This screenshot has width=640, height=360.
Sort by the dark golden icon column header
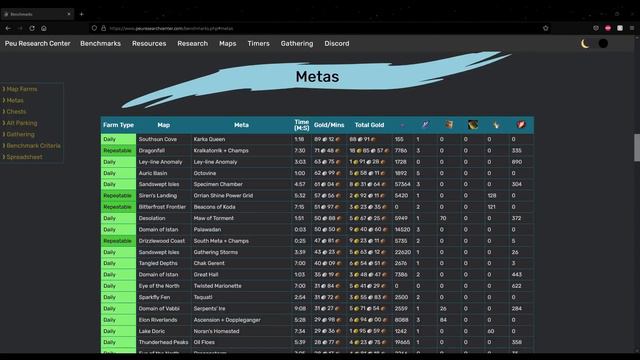click(x=473, y=125)
